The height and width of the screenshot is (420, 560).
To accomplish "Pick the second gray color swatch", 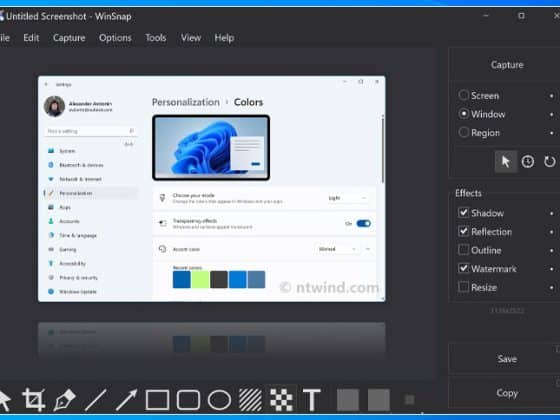I will pos(379,400).
